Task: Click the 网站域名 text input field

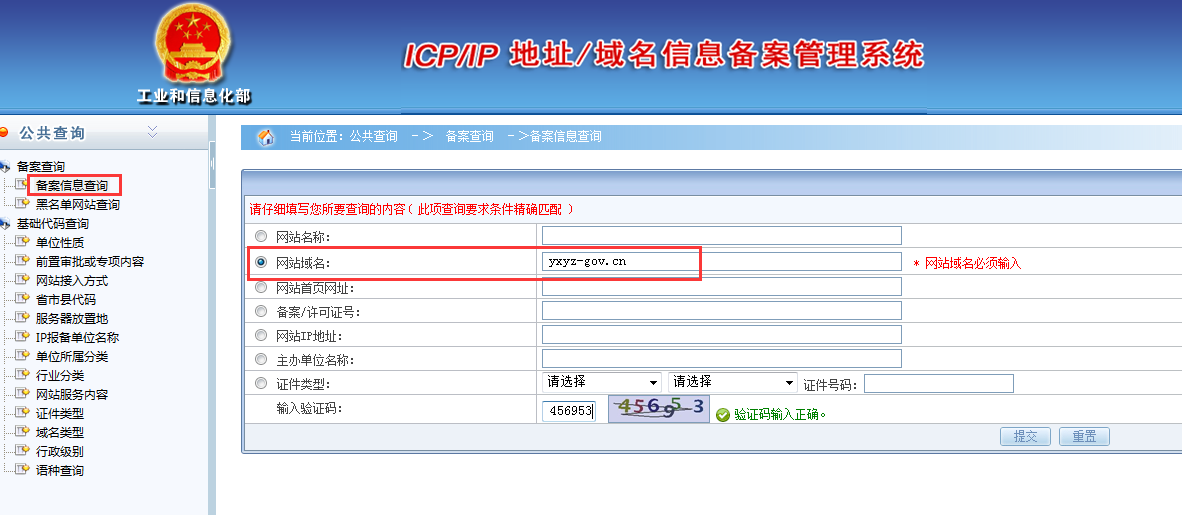Action: click(x=721, y=262)
